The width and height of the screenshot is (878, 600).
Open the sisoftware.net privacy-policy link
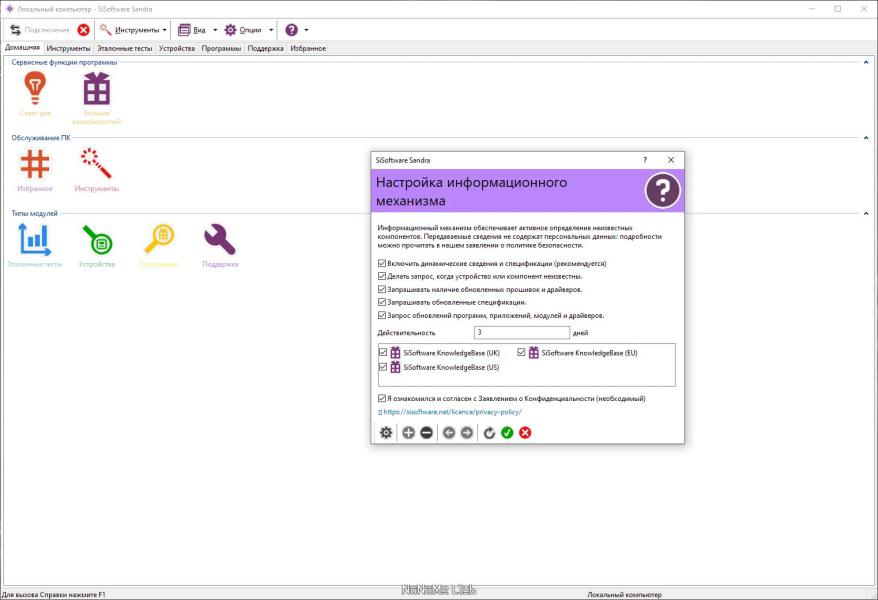tap(452, 412)
